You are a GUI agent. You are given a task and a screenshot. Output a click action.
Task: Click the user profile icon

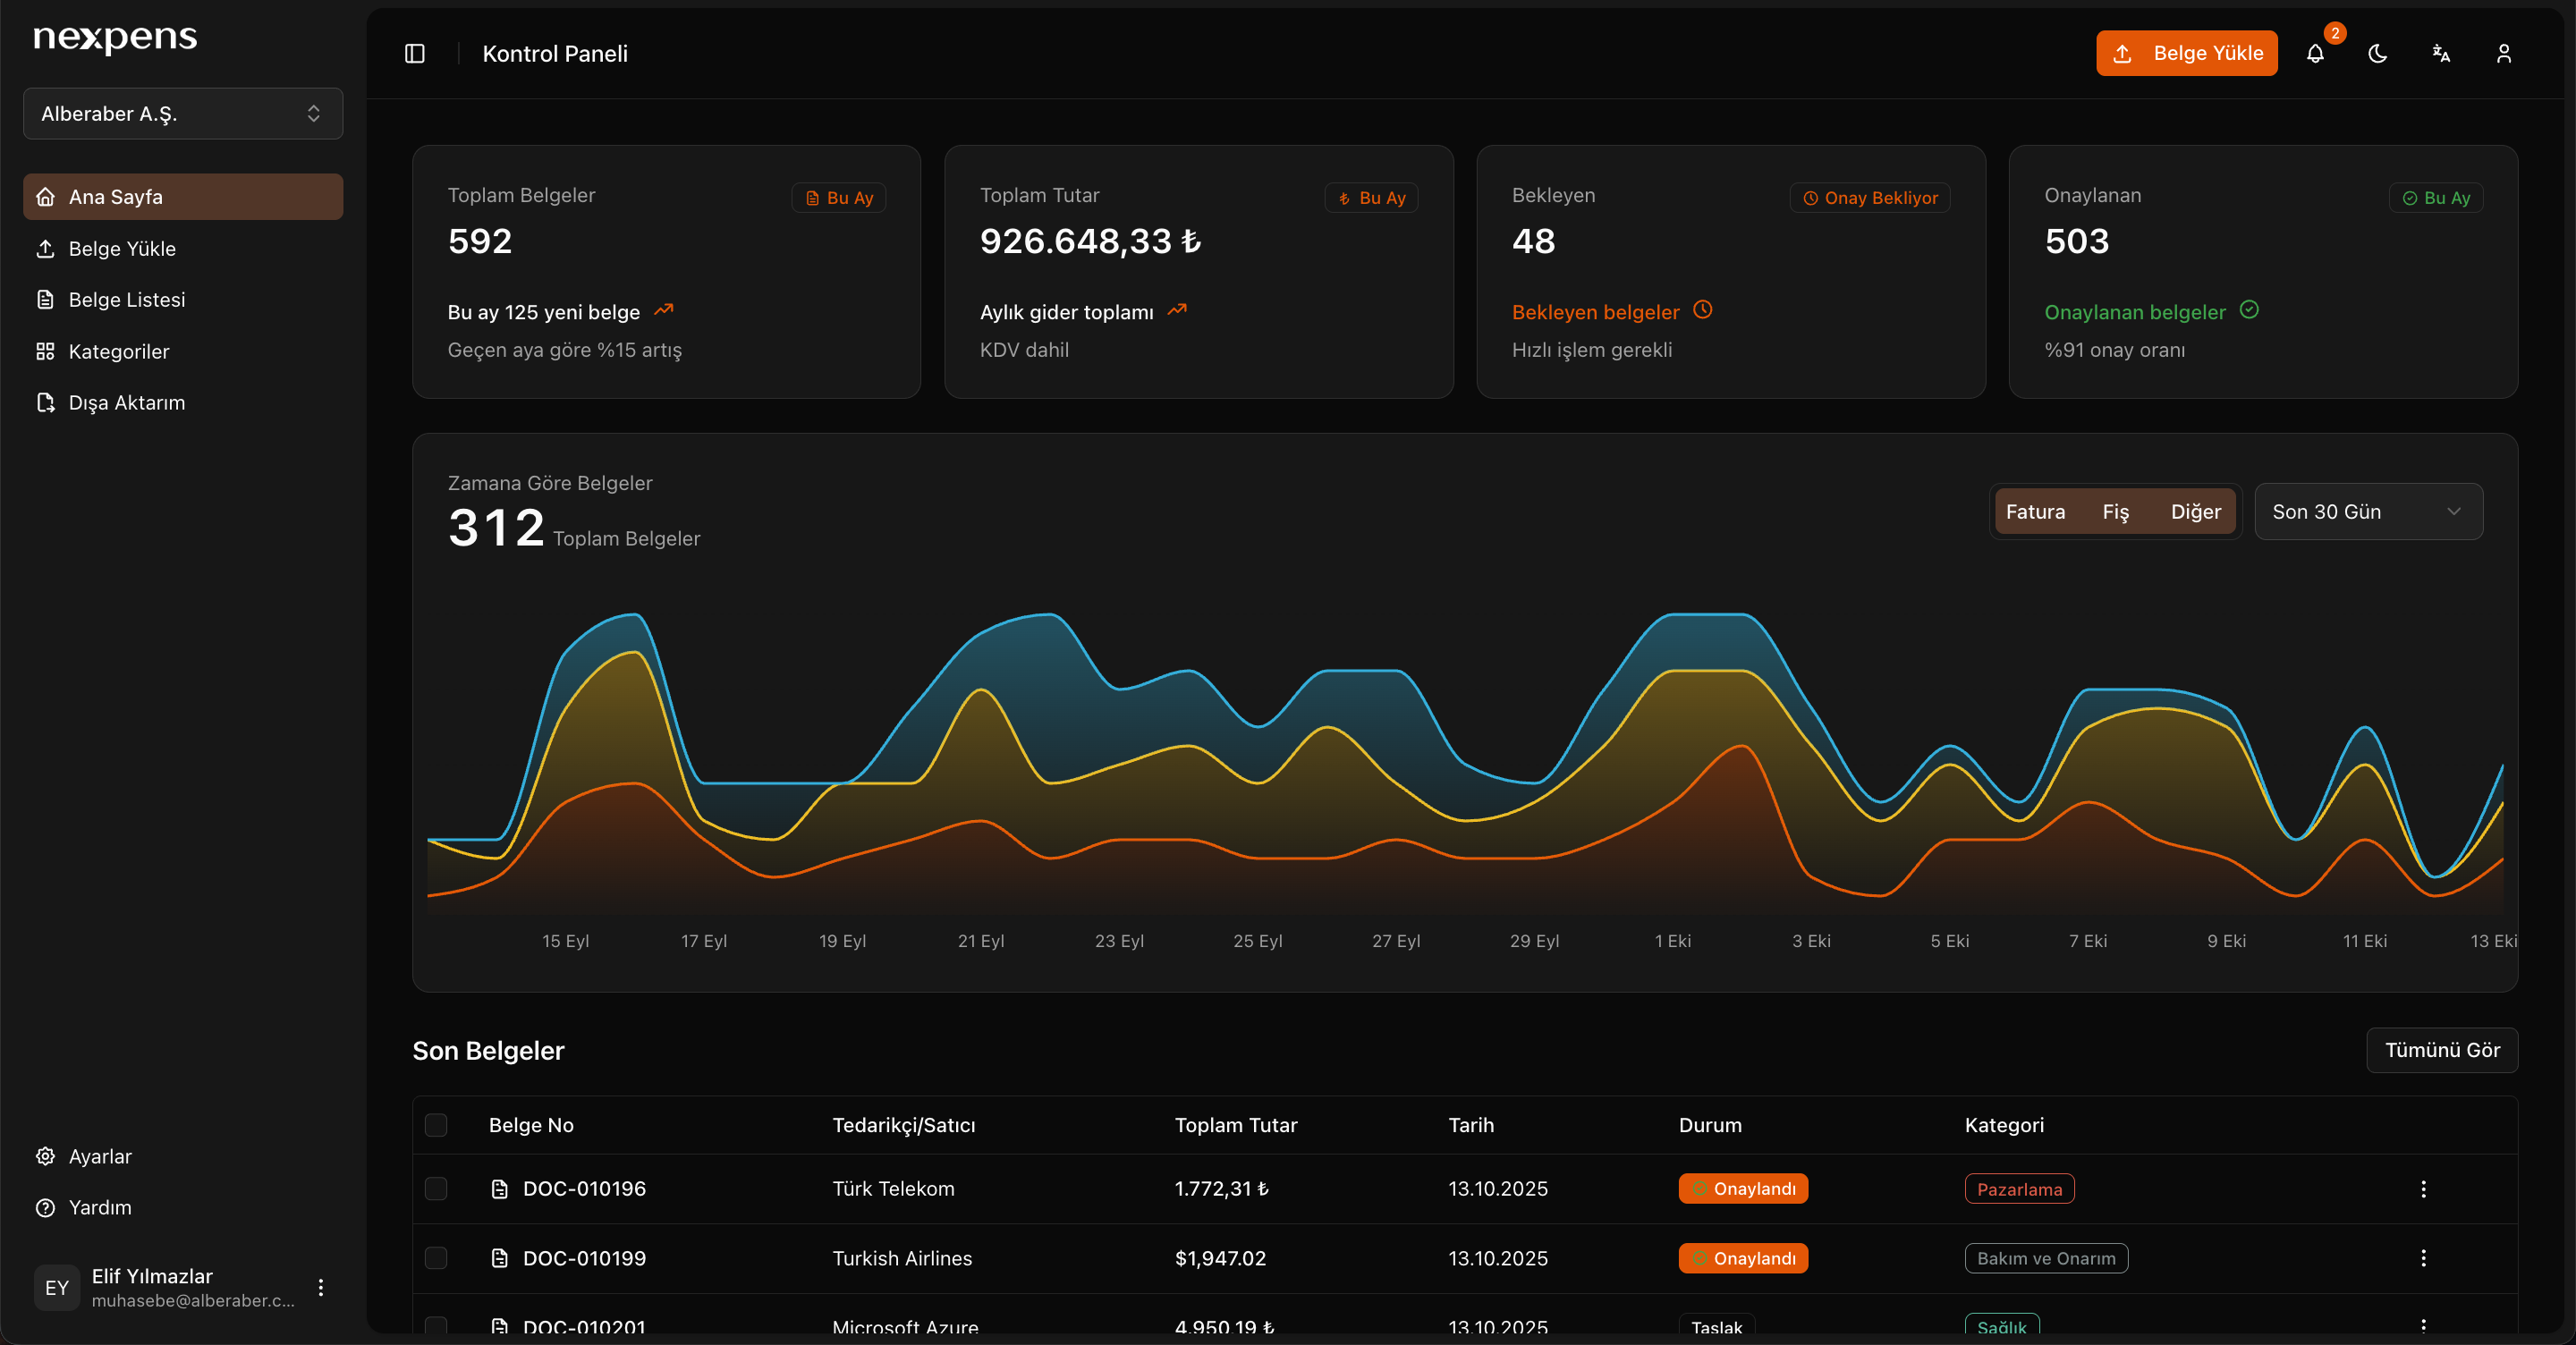pos(2504,54)
